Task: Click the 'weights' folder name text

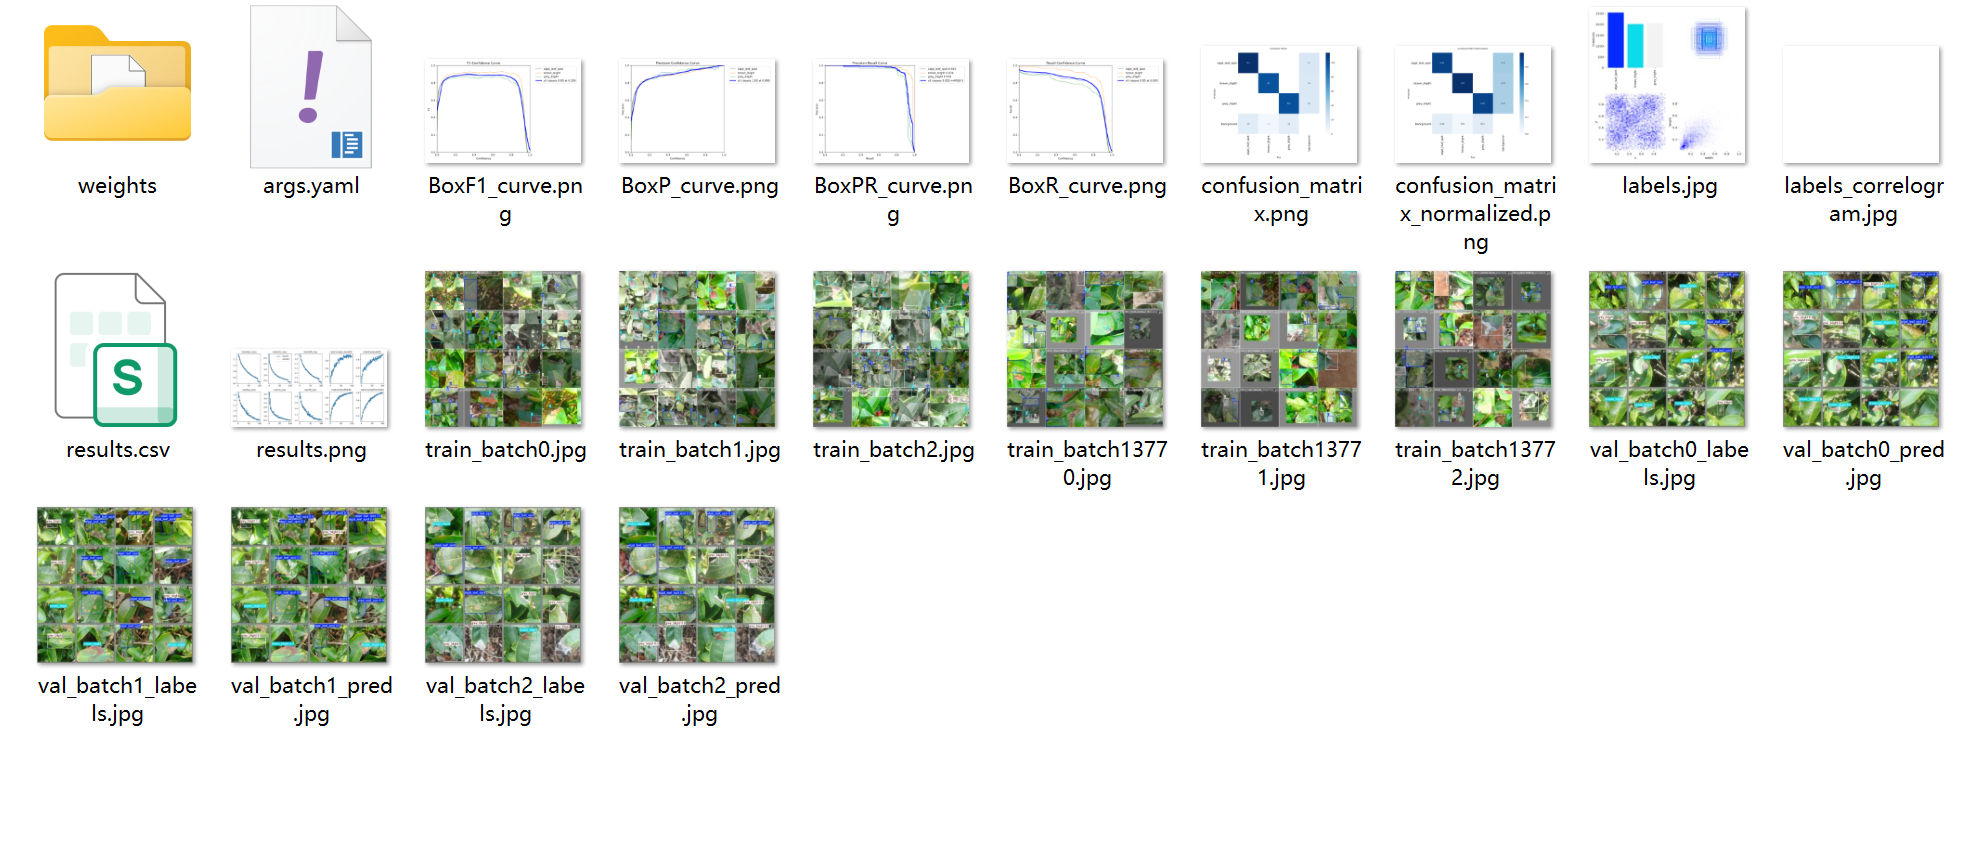Action: click(117, 186)
